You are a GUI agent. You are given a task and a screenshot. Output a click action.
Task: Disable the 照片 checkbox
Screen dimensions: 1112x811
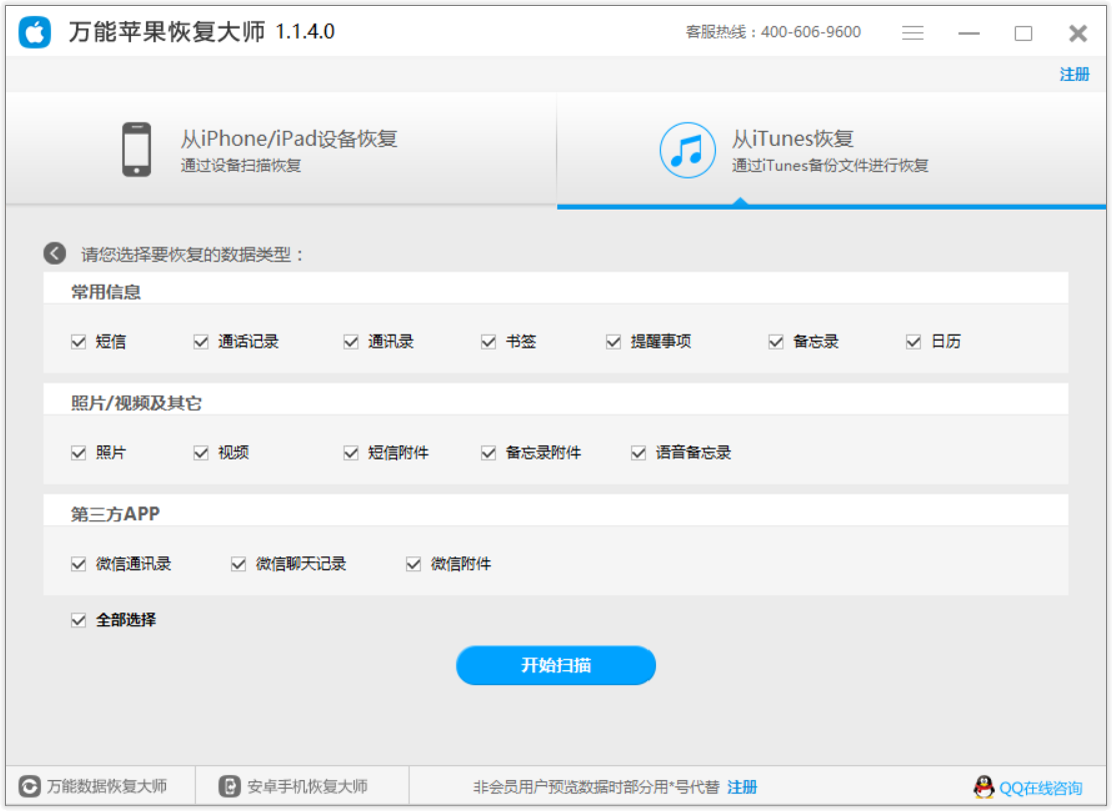tap(79, 453)
